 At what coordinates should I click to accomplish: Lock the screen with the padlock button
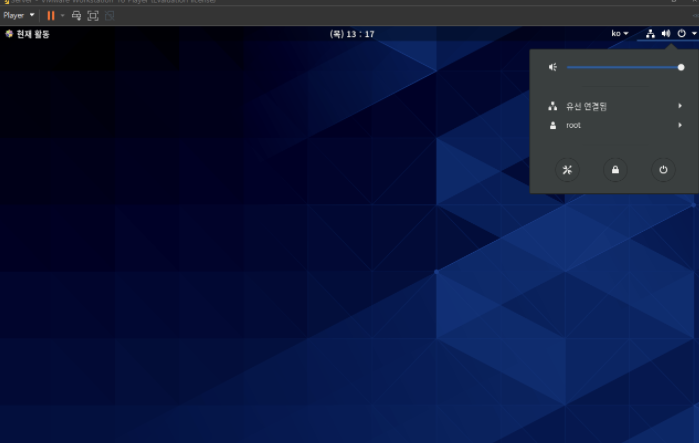[x=615, y=170]
